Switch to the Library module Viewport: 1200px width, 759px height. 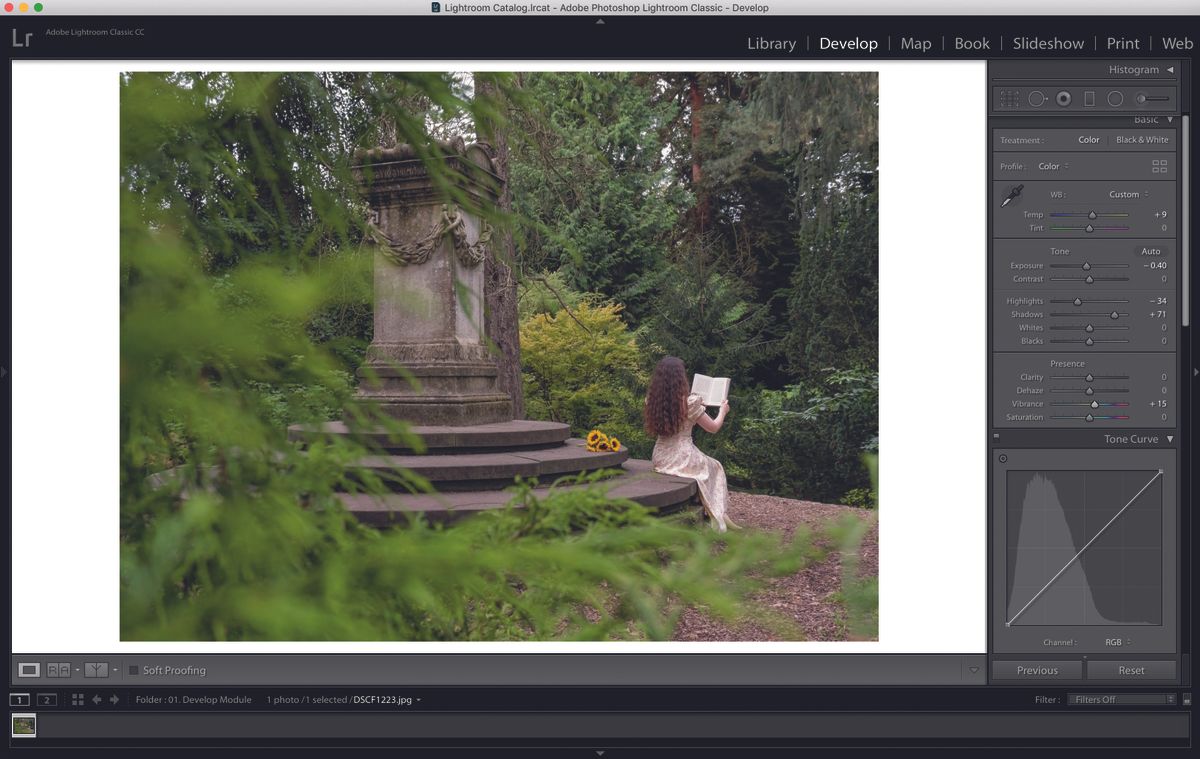pyautogui.click(x=772, y=43)
